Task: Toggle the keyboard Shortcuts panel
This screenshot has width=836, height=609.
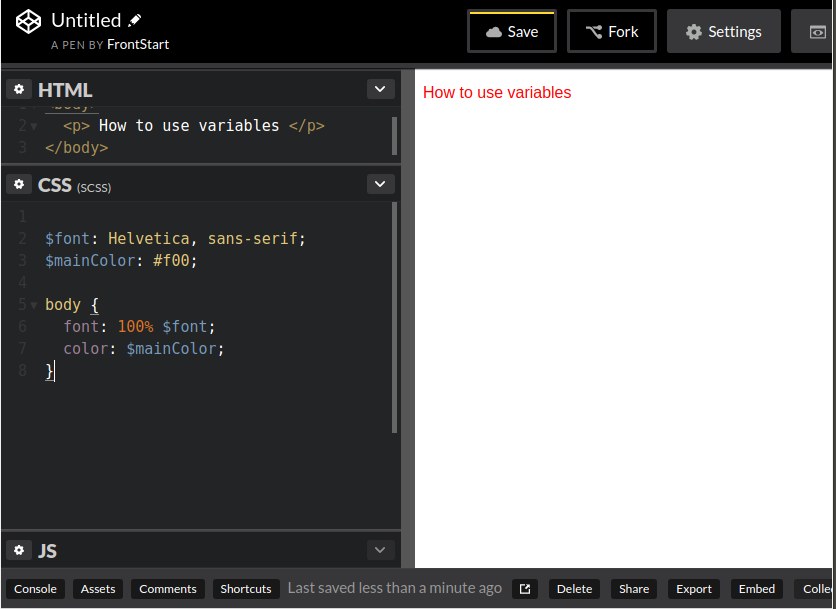Action: point(245,589)
